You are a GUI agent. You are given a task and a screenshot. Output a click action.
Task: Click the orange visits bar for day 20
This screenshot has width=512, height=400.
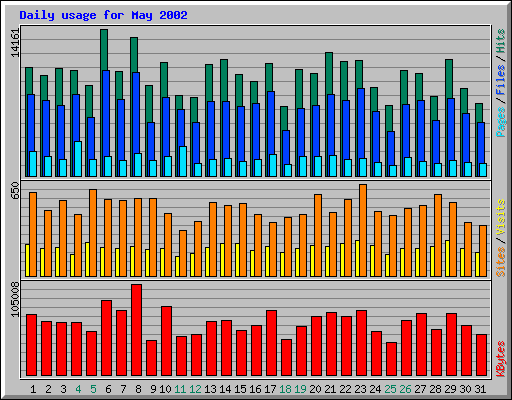pyautogui.click(x=318, y=235)
